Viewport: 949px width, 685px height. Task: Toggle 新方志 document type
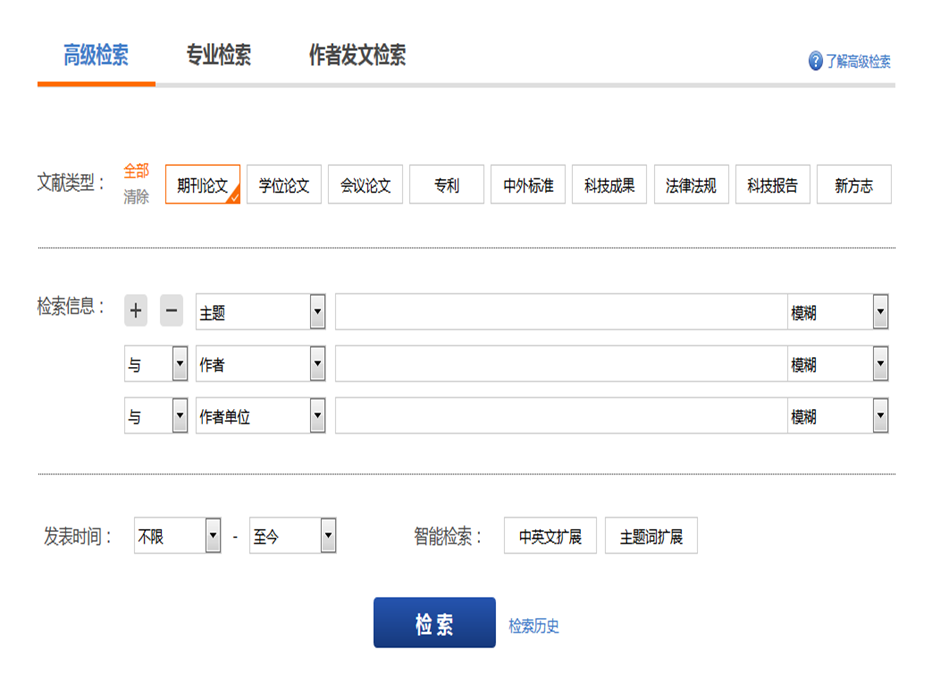pyautogui.click(x=854, y=185)
